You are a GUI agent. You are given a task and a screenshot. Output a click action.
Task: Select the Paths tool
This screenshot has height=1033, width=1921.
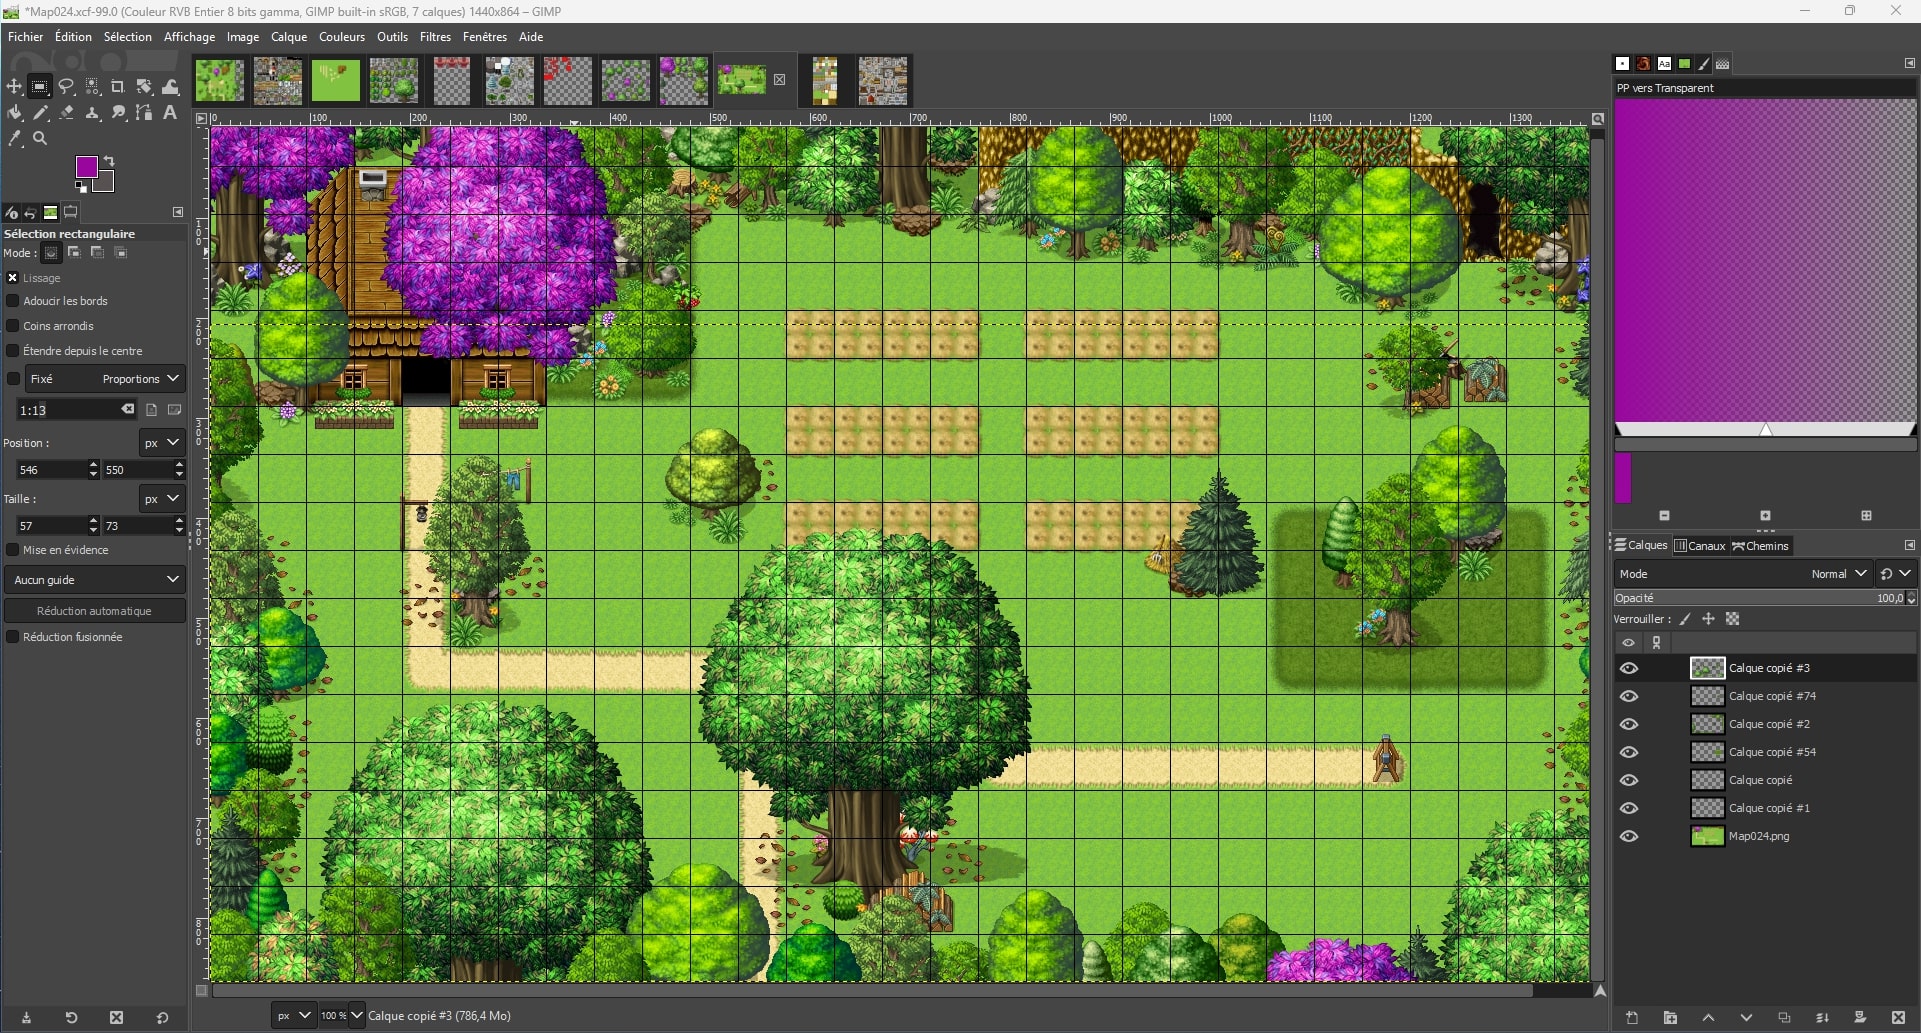[x=144, y=113]
